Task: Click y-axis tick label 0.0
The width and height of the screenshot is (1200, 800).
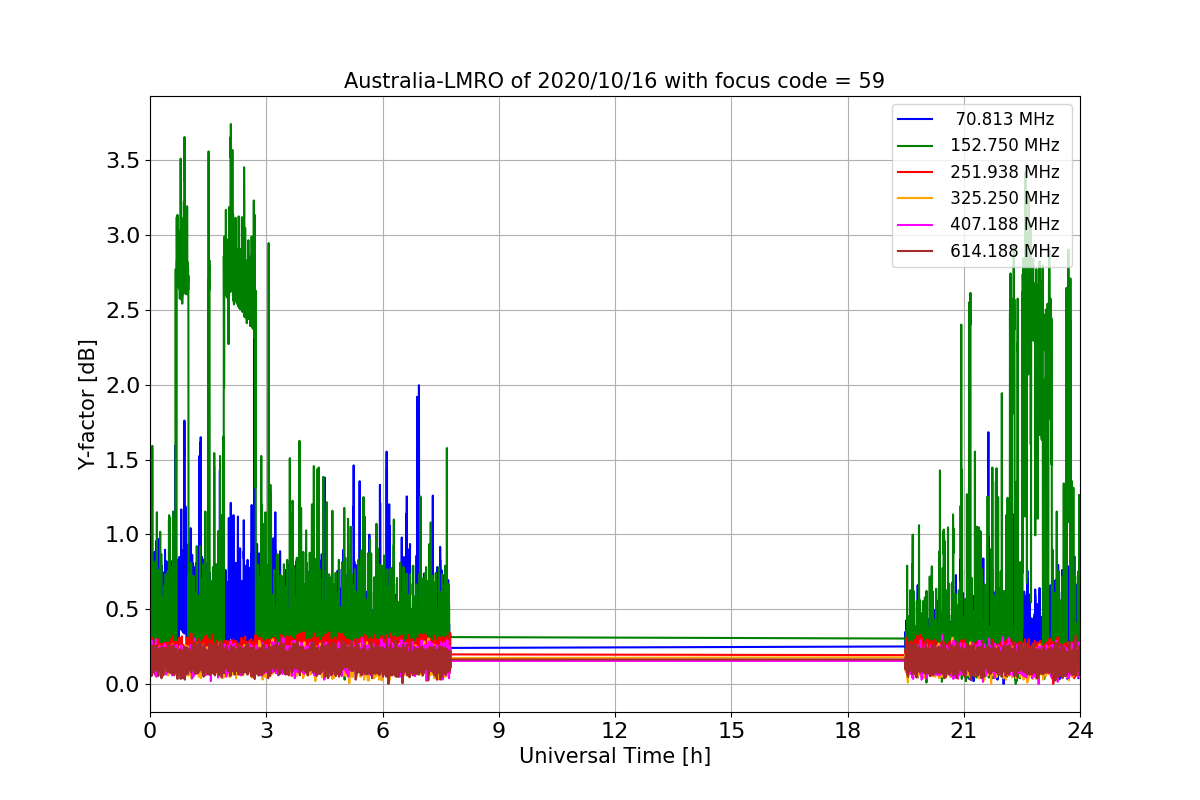Action: 121,685
